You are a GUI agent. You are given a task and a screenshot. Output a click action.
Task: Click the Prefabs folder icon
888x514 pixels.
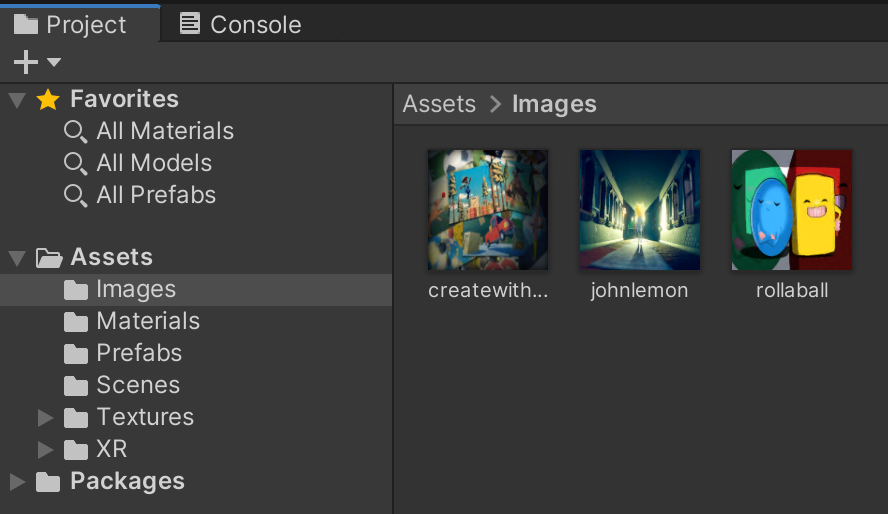(x=76, y=354)
